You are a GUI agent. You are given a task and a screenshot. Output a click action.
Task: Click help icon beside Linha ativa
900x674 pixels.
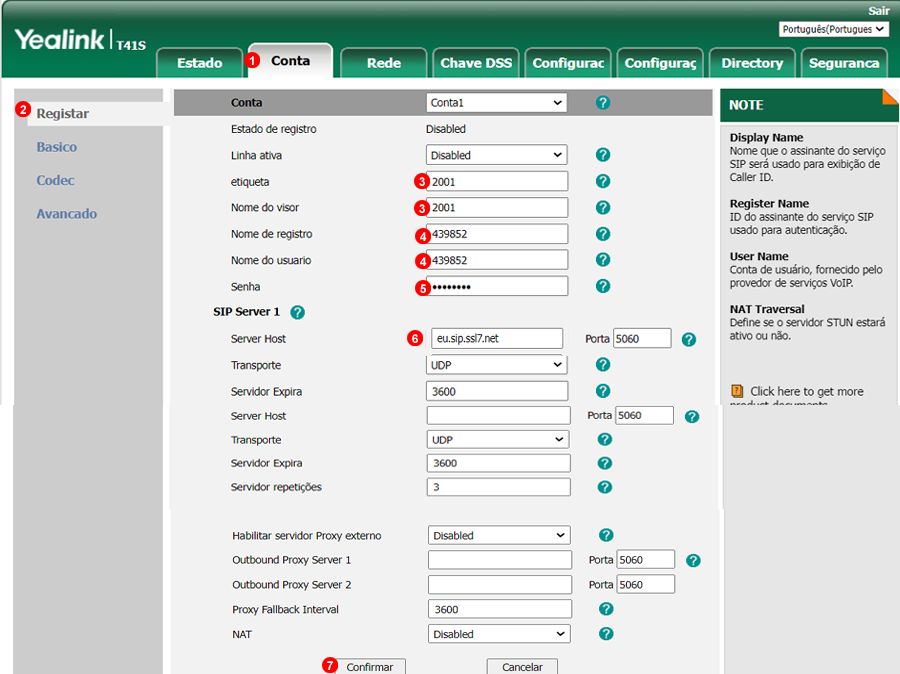(602, 155)
